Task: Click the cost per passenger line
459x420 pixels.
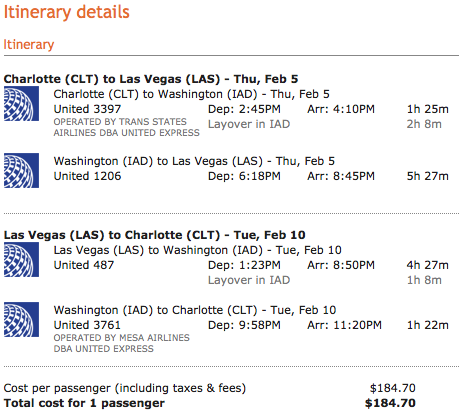Action: (x=209, y=388)
